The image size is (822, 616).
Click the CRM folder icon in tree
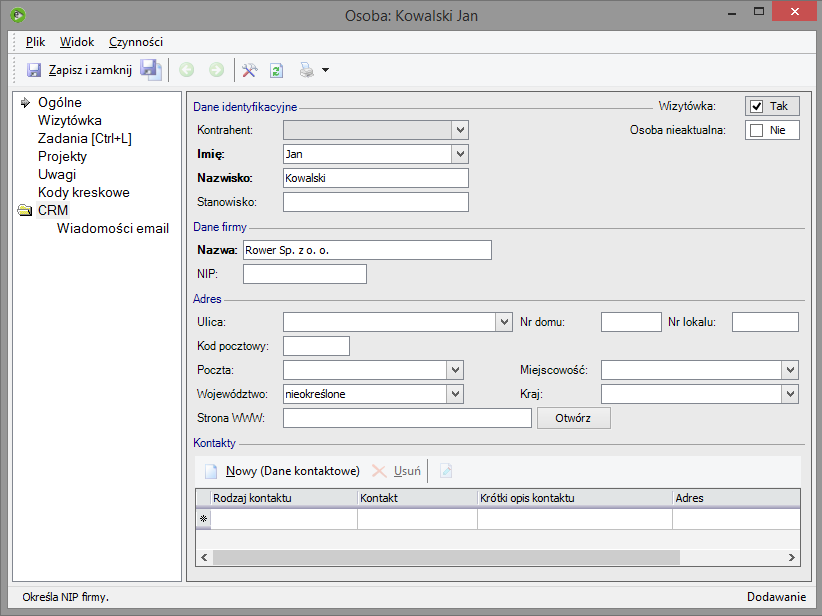coord(25,210)
